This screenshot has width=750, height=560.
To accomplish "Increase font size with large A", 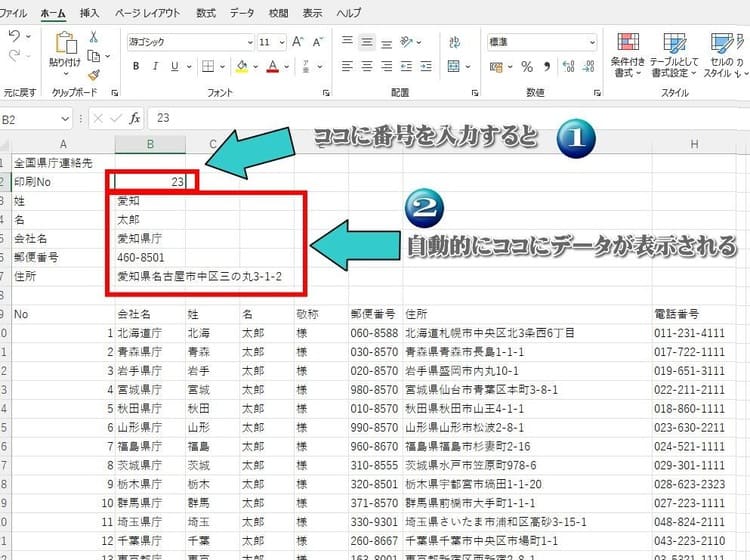I will [298, 42].
